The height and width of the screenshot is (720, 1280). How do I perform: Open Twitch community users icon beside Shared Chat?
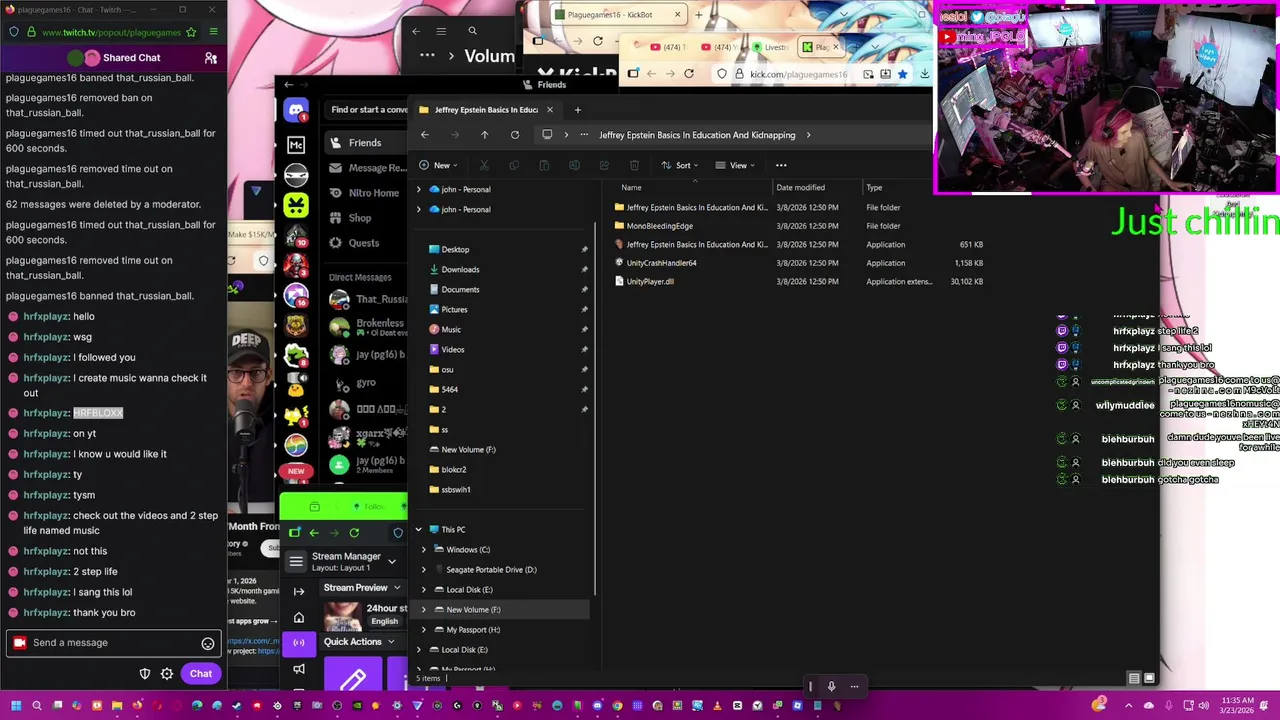210,58
